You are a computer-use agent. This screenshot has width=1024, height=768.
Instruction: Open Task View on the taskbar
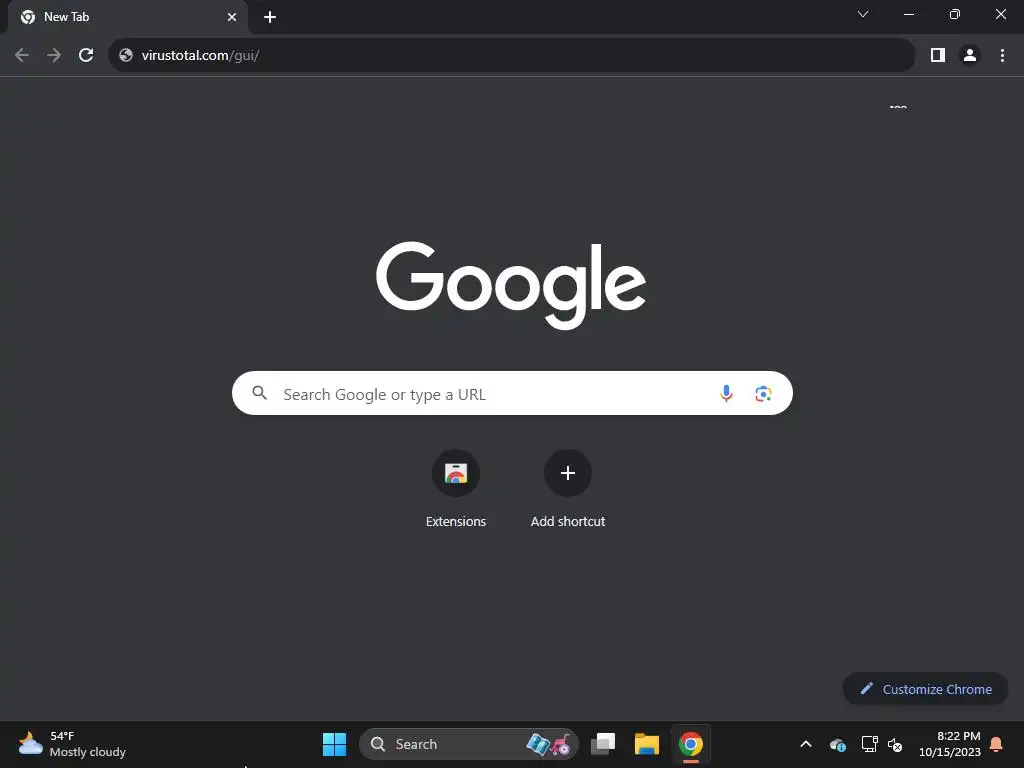(603, 744)
